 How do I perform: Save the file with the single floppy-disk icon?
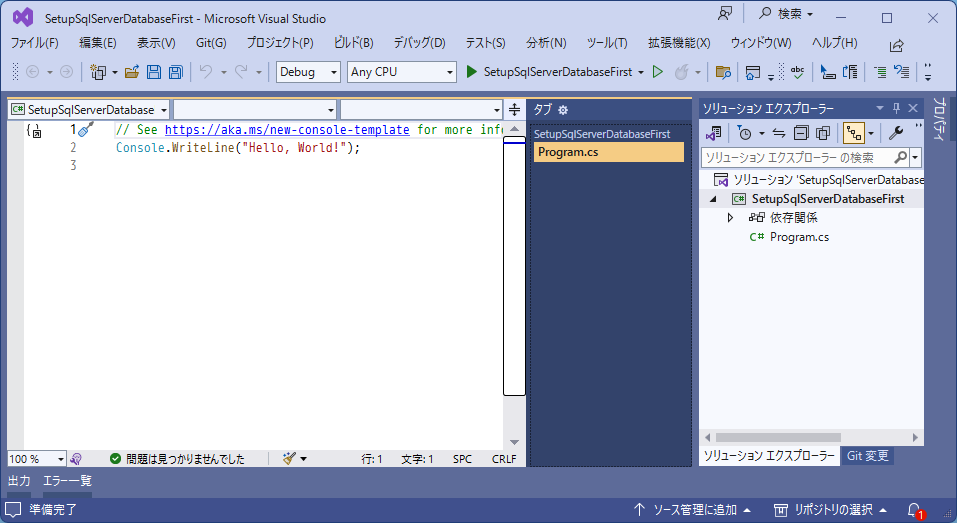tap(154, 72)
